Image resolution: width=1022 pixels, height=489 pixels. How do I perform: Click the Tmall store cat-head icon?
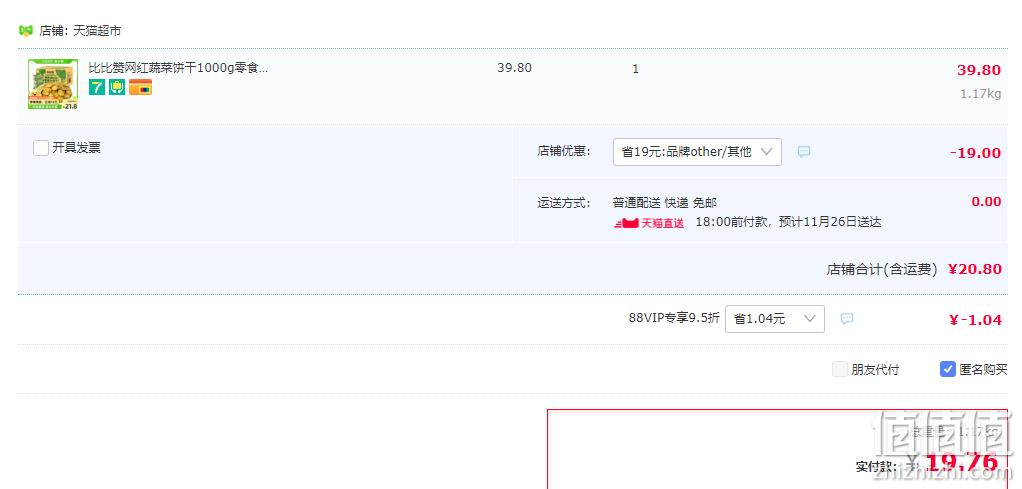point(25,31)
